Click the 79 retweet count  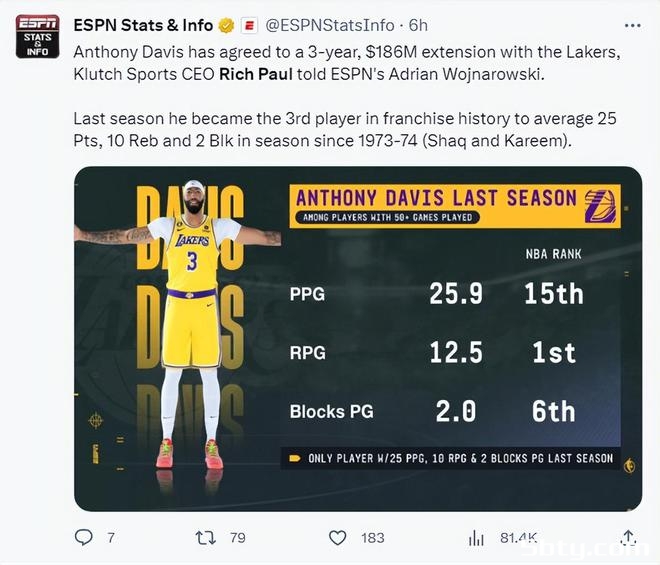click(x=238, y=538)
